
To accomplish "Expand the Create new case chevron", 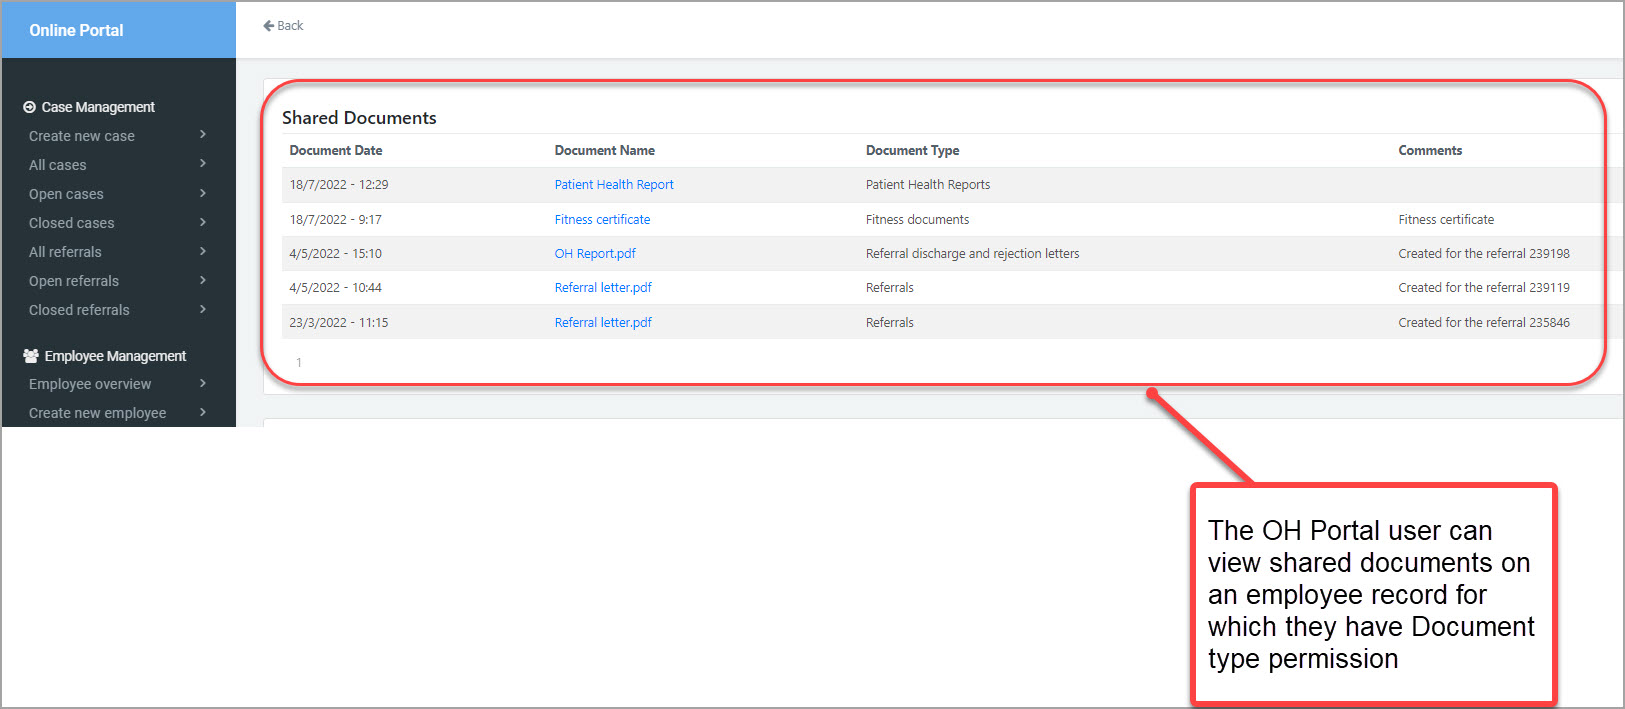I will tap(203, 135).
